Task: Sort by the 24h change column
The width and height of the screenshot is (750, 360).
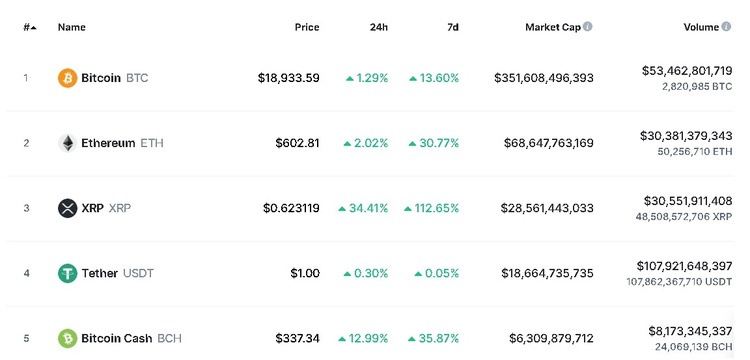Action: (x=379, y=27)
